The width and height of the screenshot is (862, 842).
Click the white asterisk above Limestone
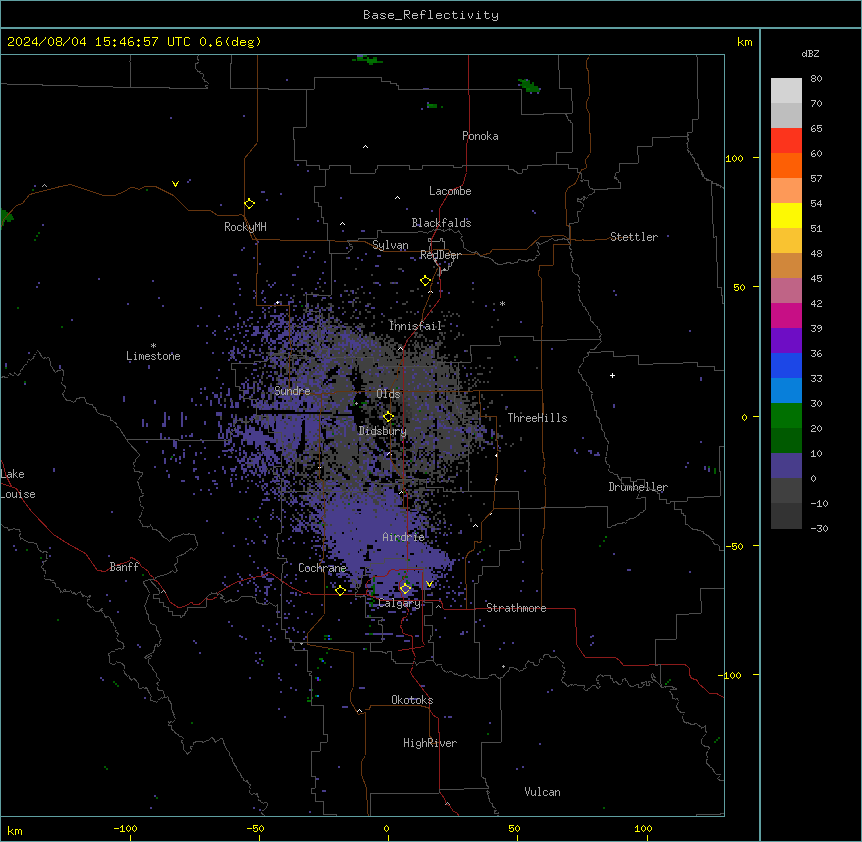[x=153, y=346]
